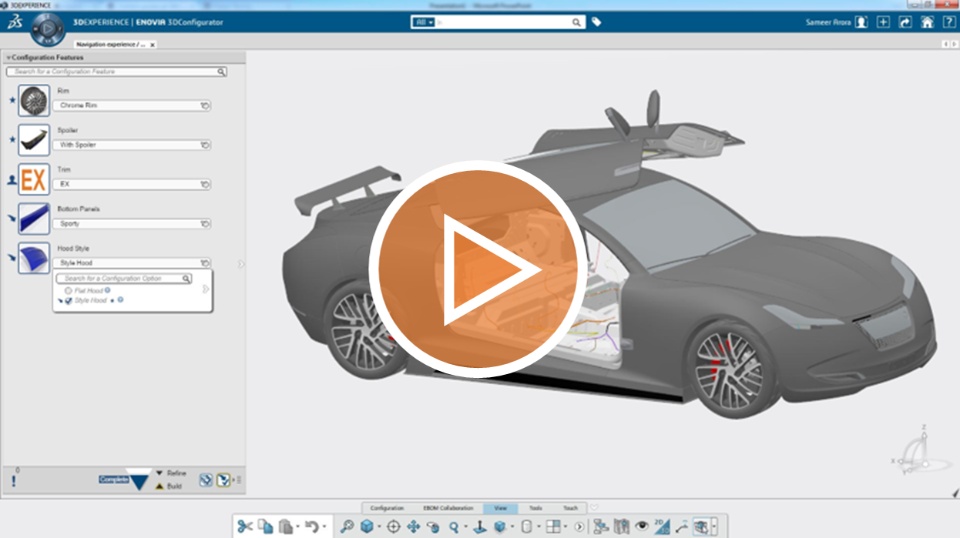This screenshot has height=538, width=960.
Task: Click the Share arrow icon in top bar
Action: (x=905, y=22)
